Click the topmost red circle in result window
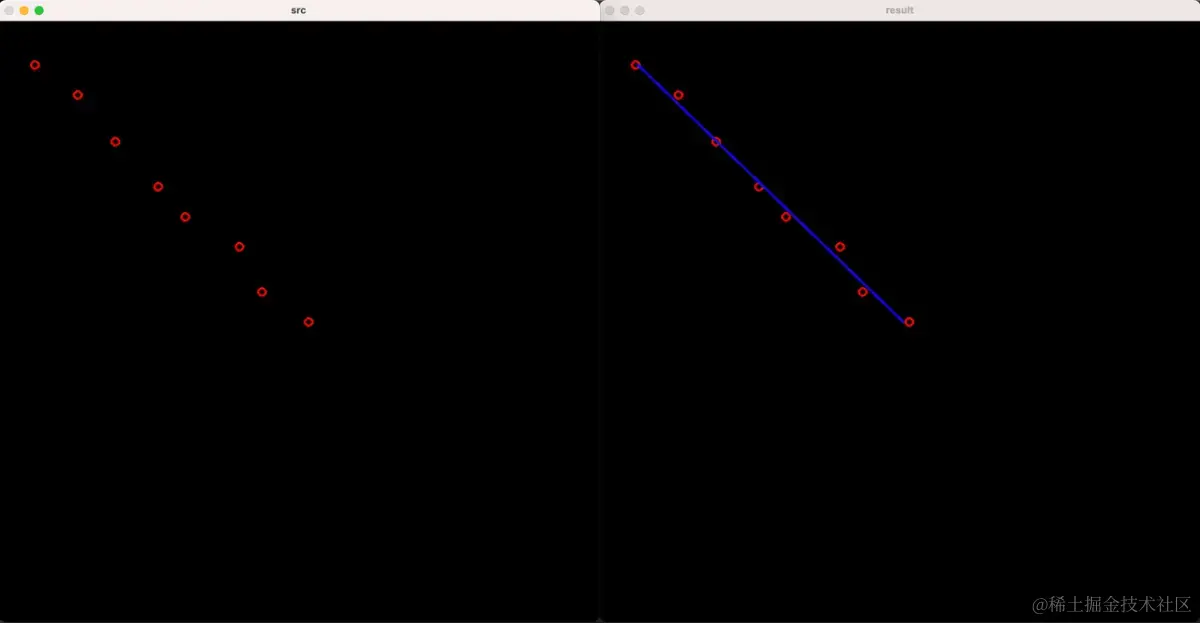This screenshot has width=1200, height=623. click(635, 65)
